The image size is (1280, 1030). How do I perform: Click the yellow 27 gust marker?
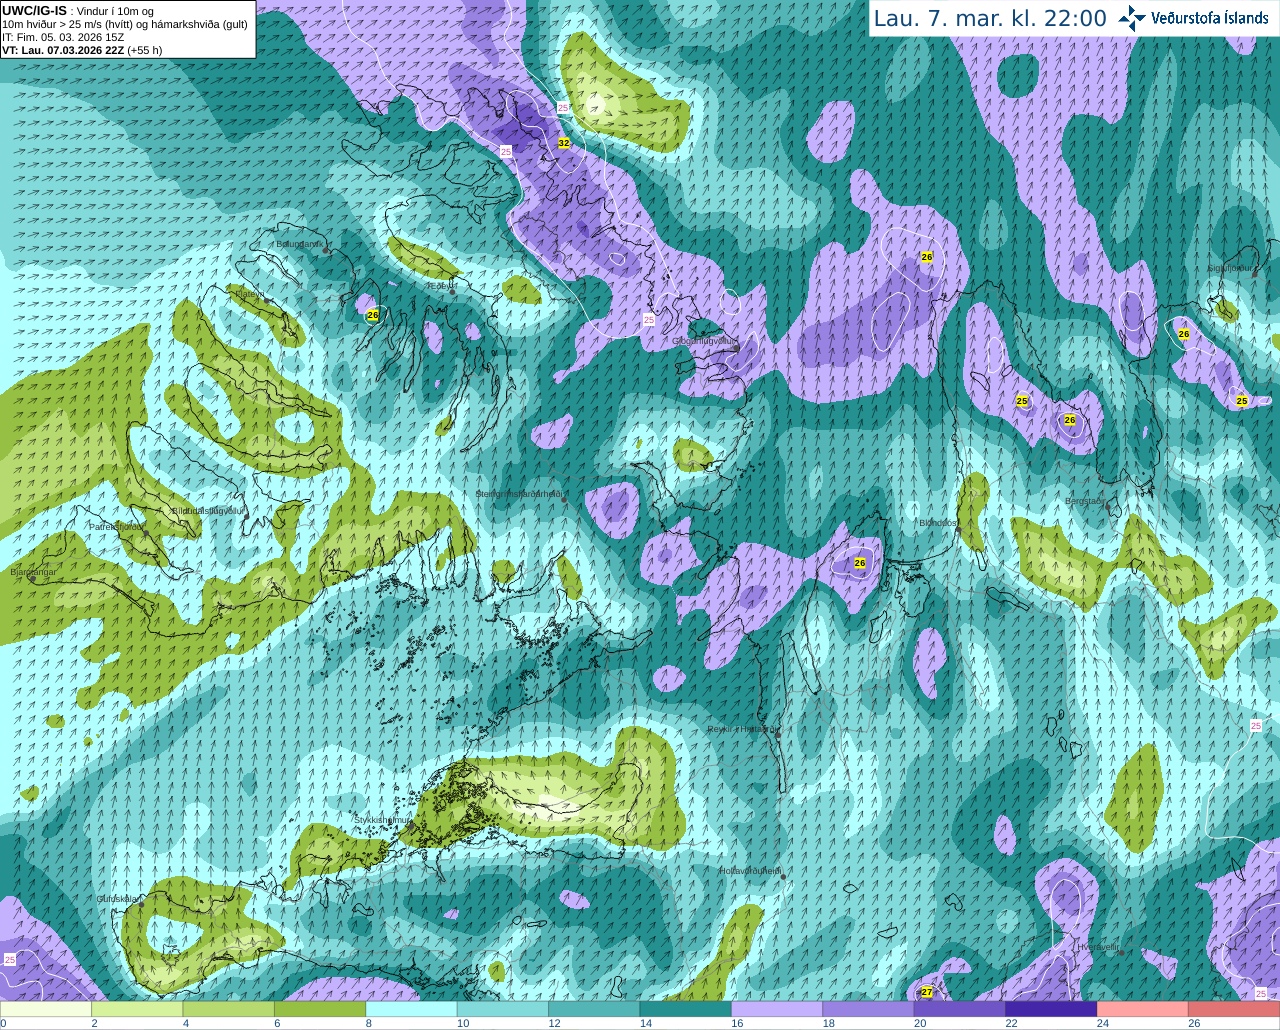tap(927, 992)
